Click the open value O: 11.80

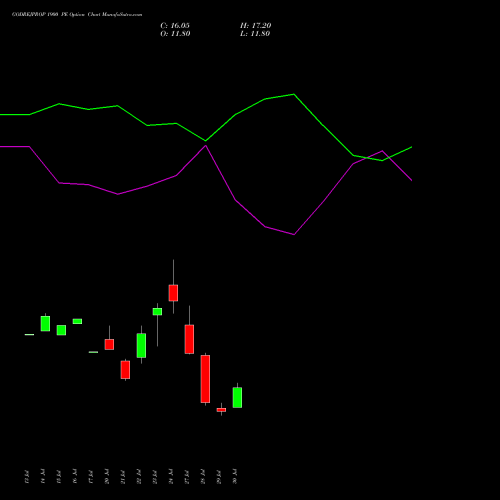click(175, 34)
